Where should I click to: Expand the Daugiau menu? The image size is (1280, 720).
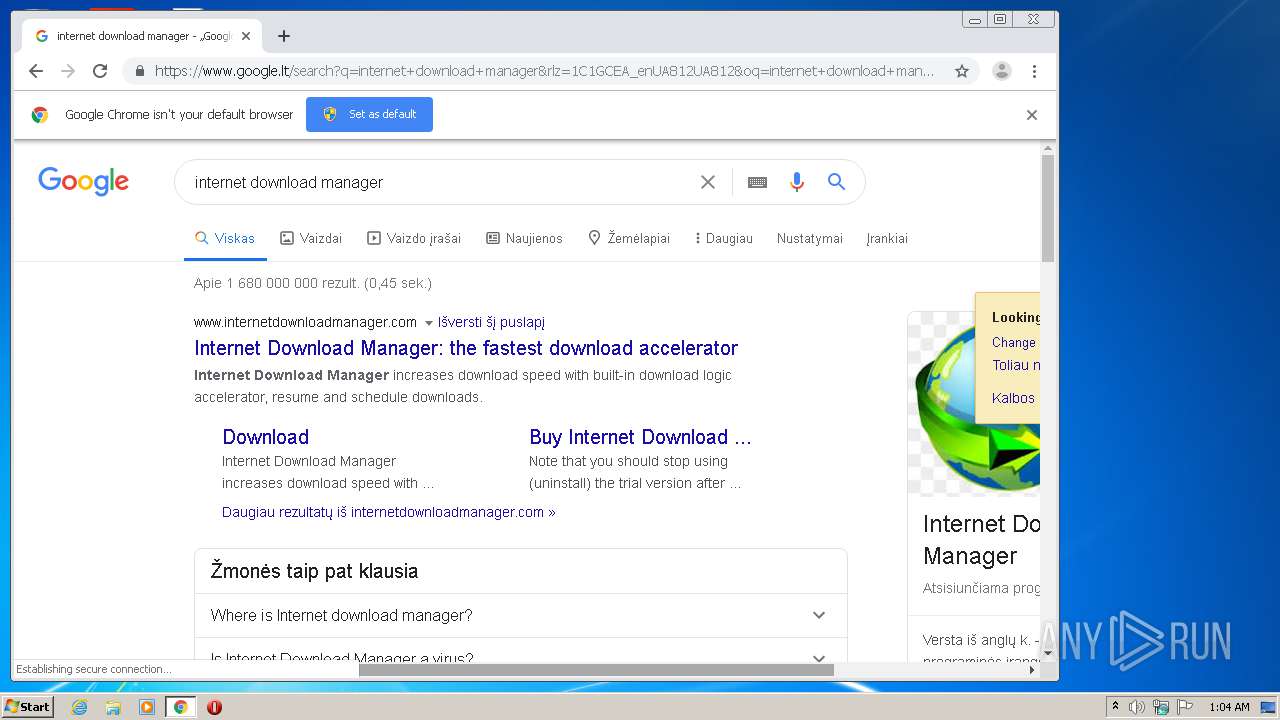724,238
